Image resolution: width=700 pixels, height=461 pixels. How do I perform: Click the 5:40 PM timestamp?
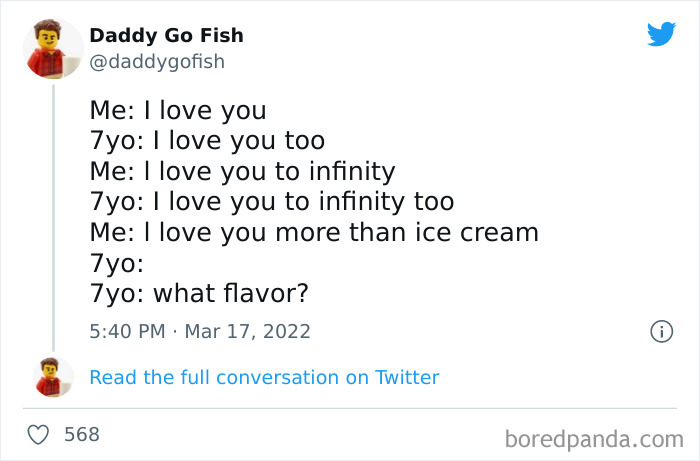126,331
